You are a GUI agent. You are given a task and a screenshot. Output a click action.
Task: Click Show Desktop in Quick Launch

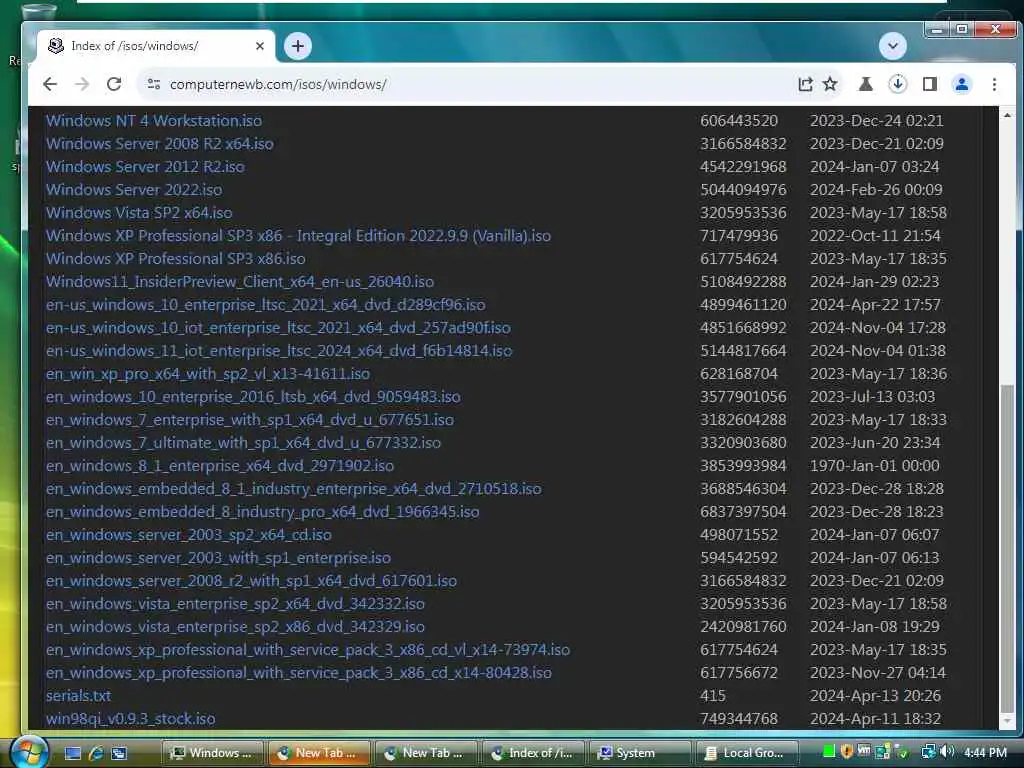click(72, 753)
